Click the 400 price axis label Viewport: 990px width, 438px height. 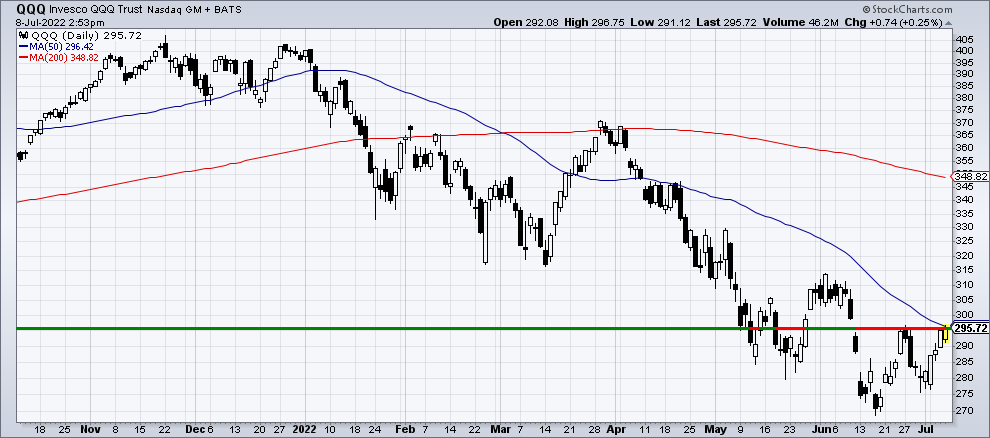coord(962,50)
